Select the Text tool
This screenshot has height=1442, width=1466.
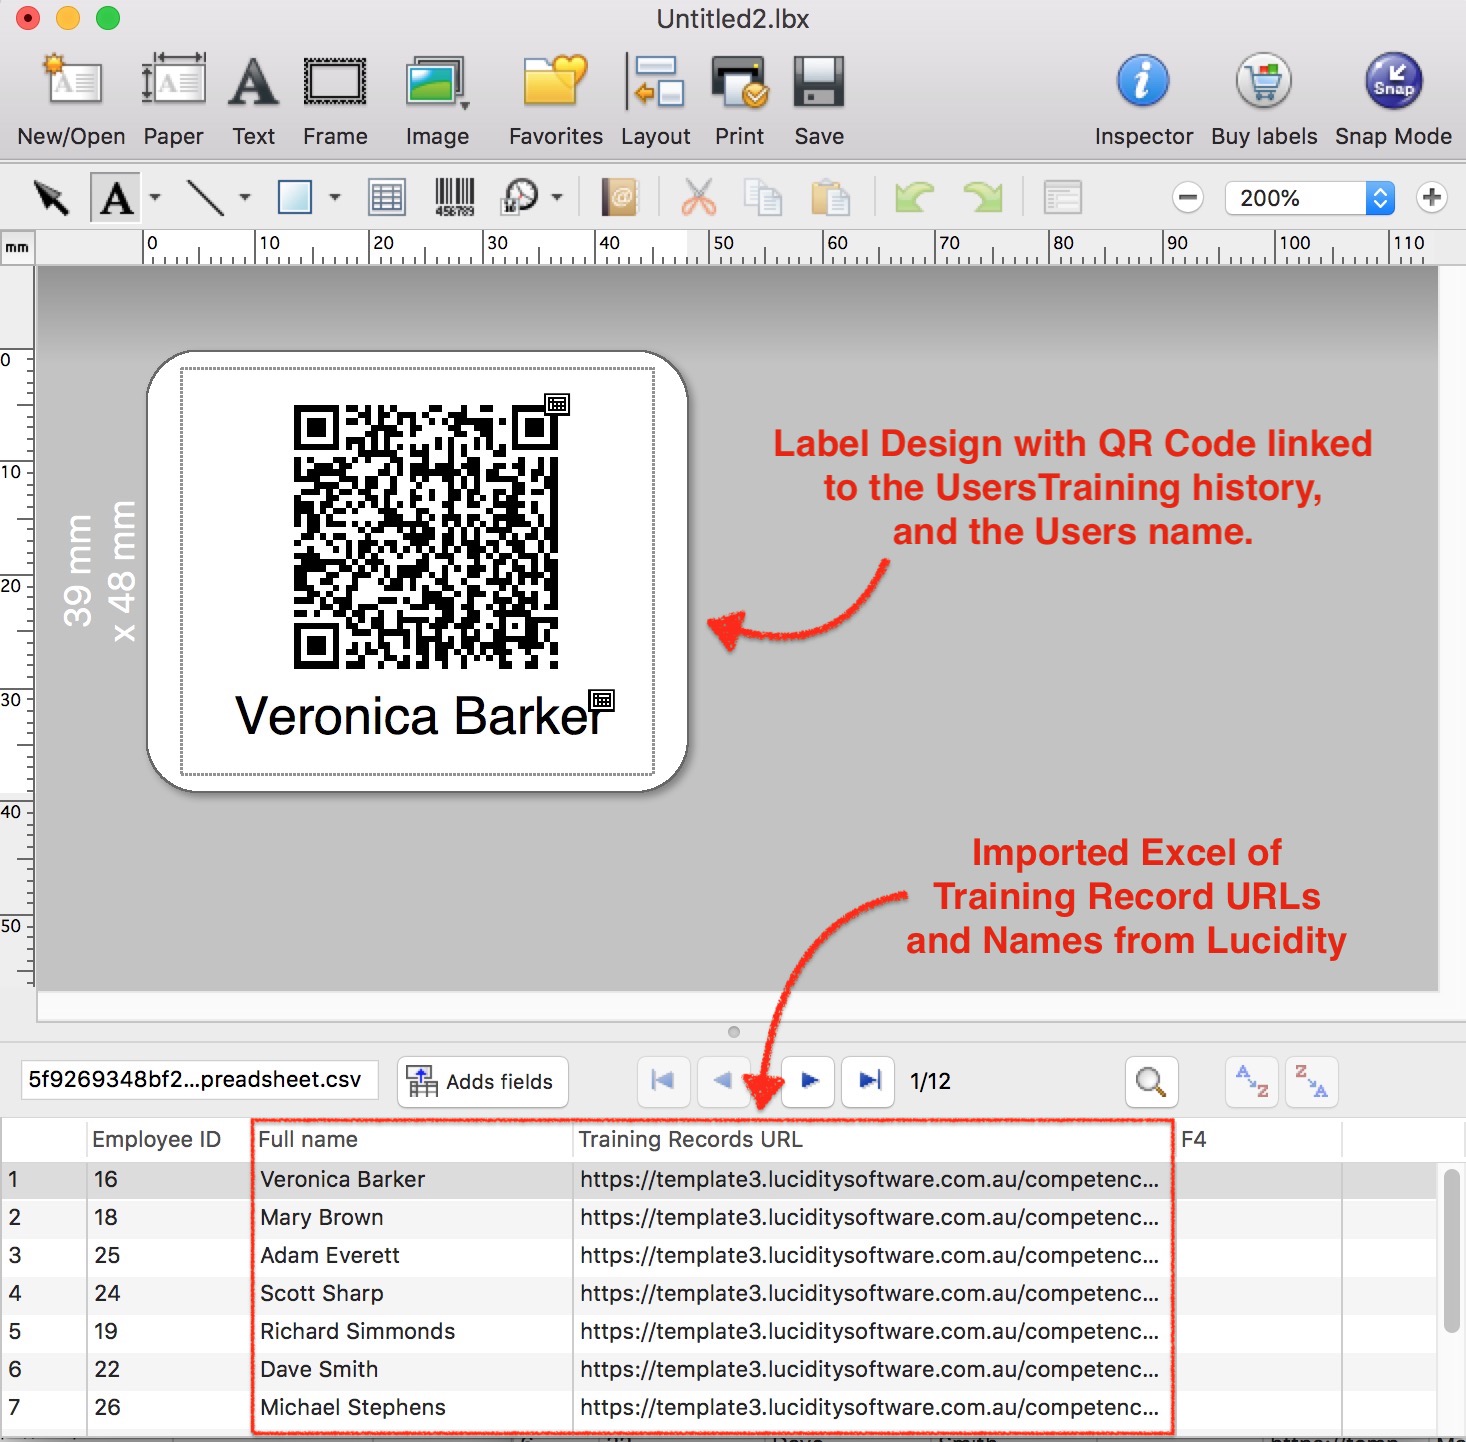tap(116, 197)
